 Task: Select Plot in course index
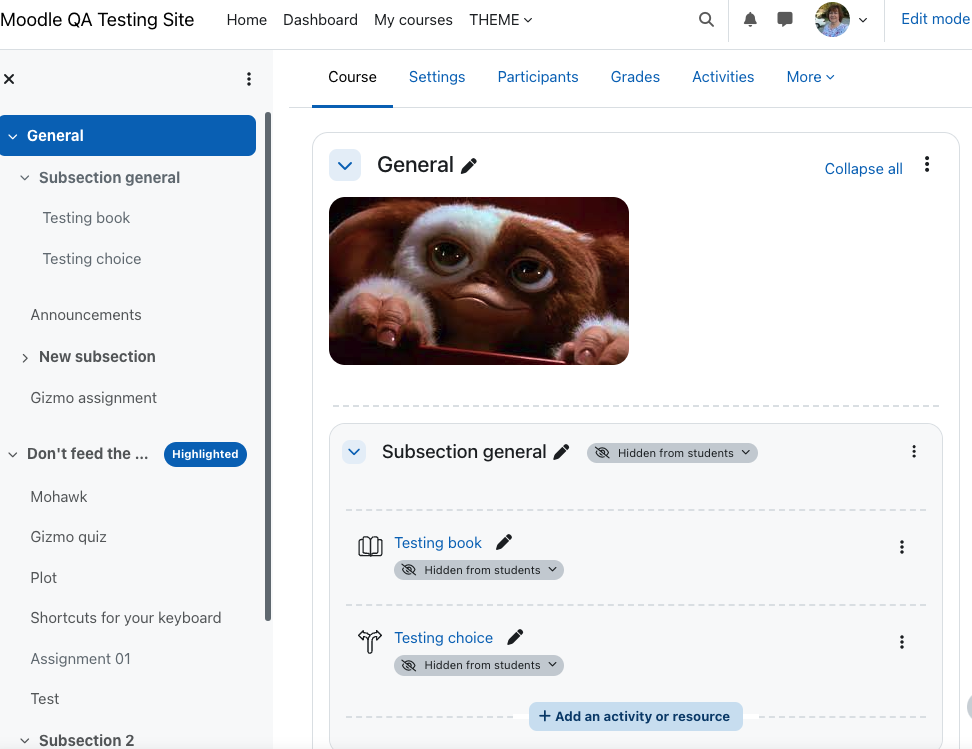point(43,578)
